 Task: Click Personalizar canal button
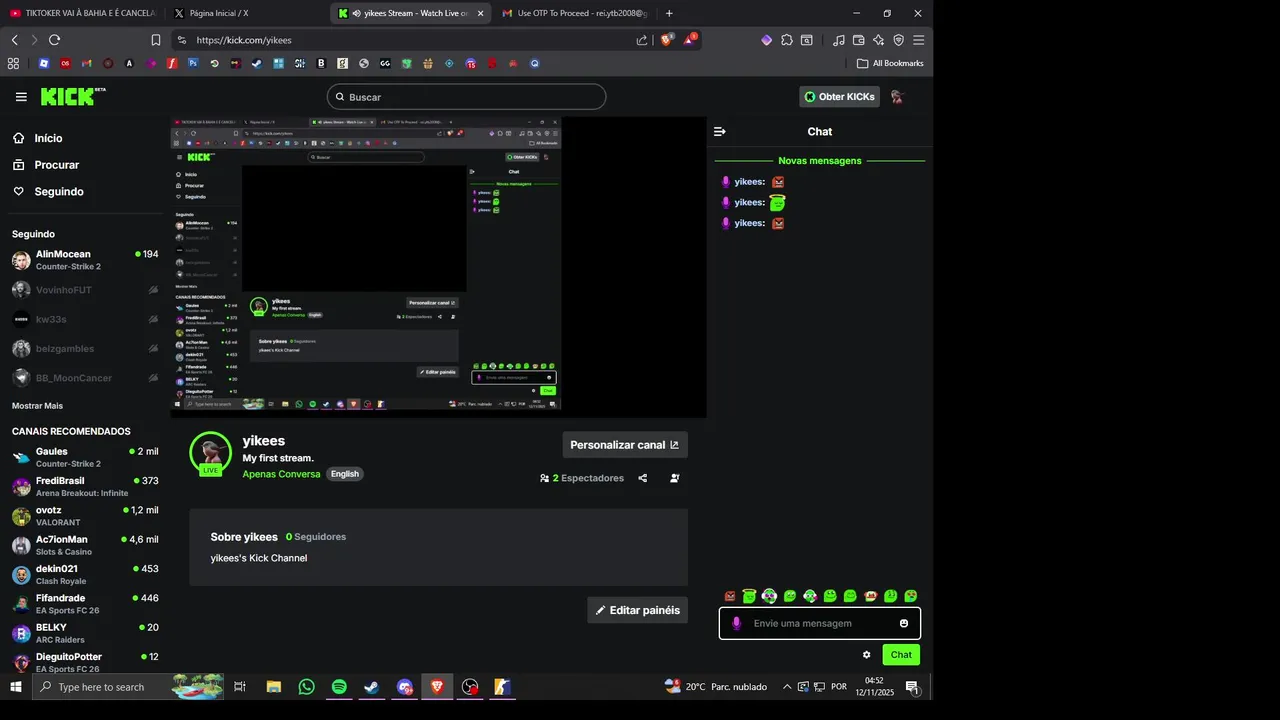625,445
